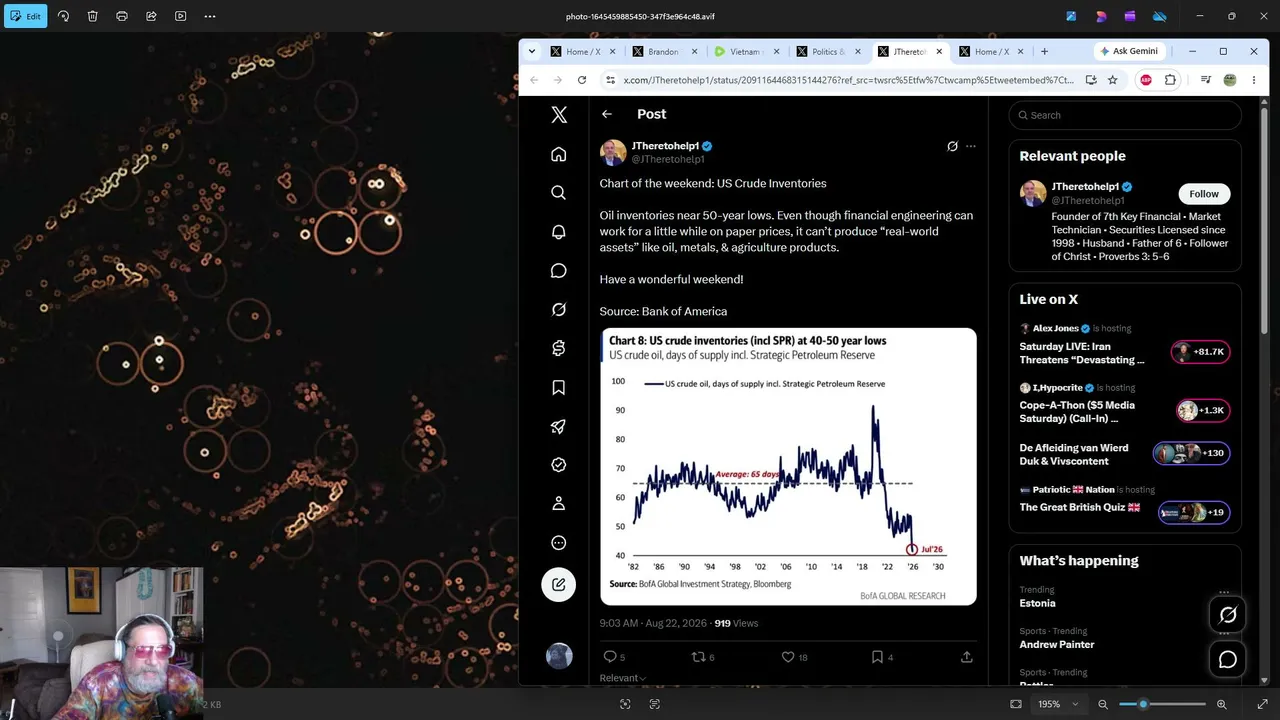Open the browser Extensions puzzle icon

1170,80
